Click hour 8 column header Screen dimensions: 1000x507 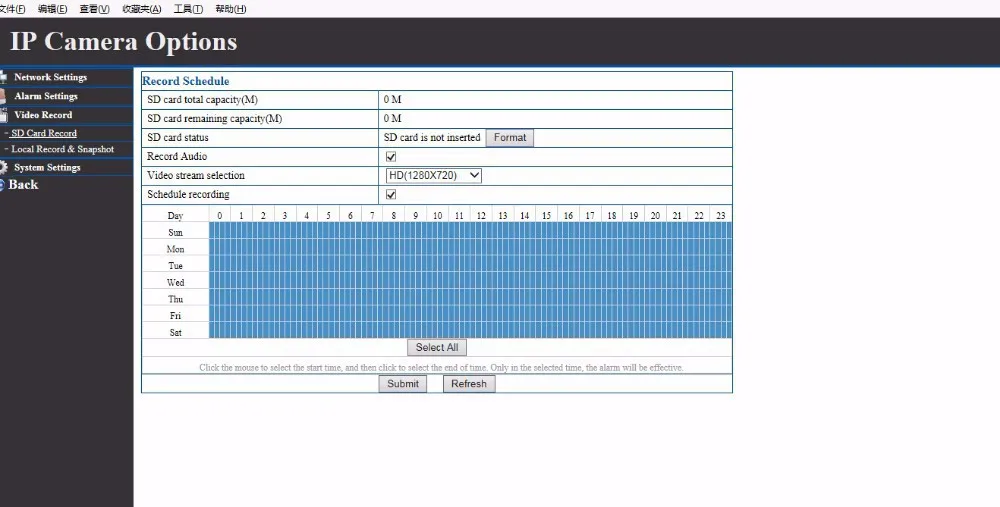coord(393,216)
